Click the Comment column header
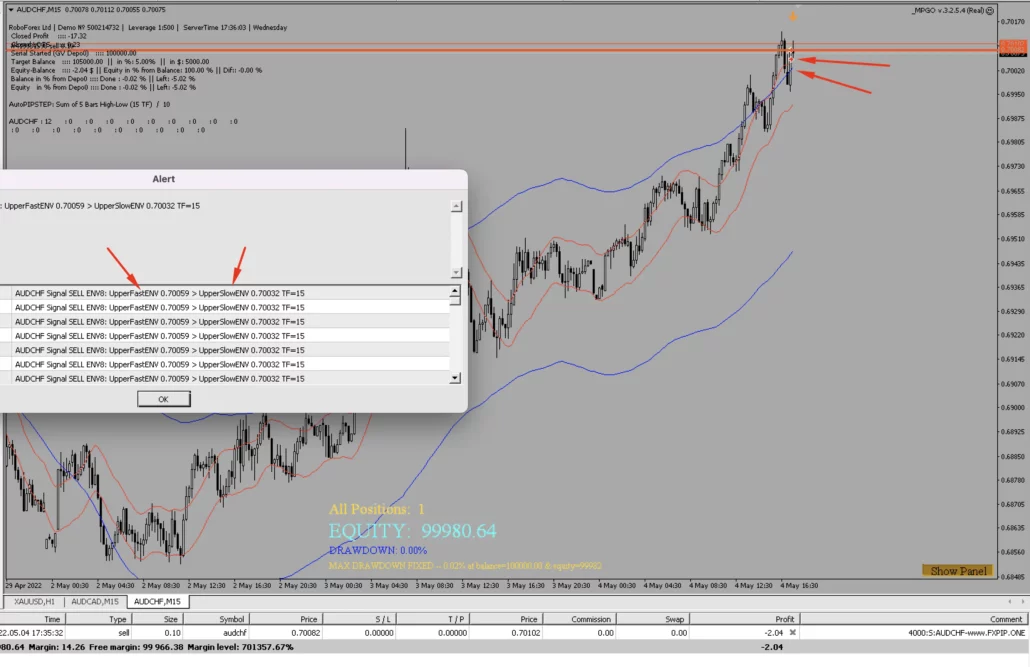Viewport: 1030px width, 667px height. (x=1006, y=619)
